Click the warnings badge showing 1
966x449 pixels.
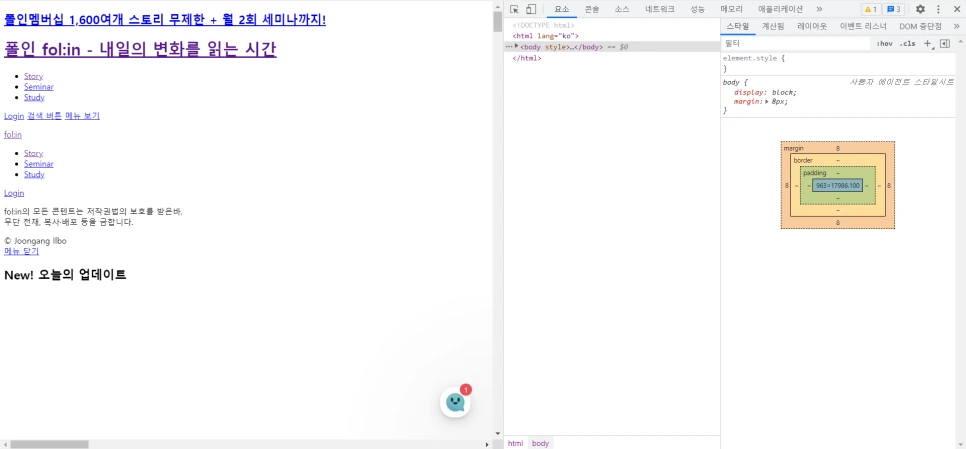[871, 9]
